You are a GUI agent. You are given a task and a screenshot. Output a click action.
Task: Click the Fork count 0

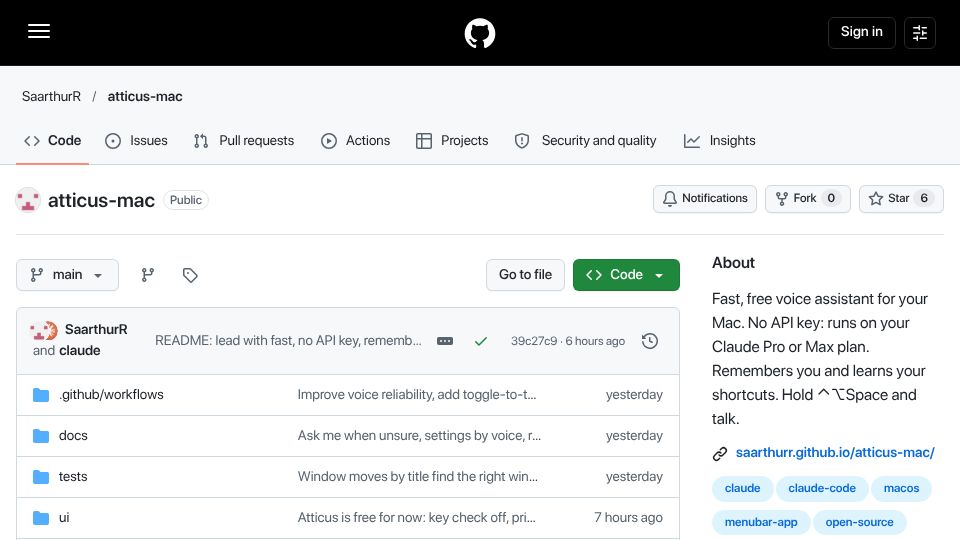click(831, 198)
